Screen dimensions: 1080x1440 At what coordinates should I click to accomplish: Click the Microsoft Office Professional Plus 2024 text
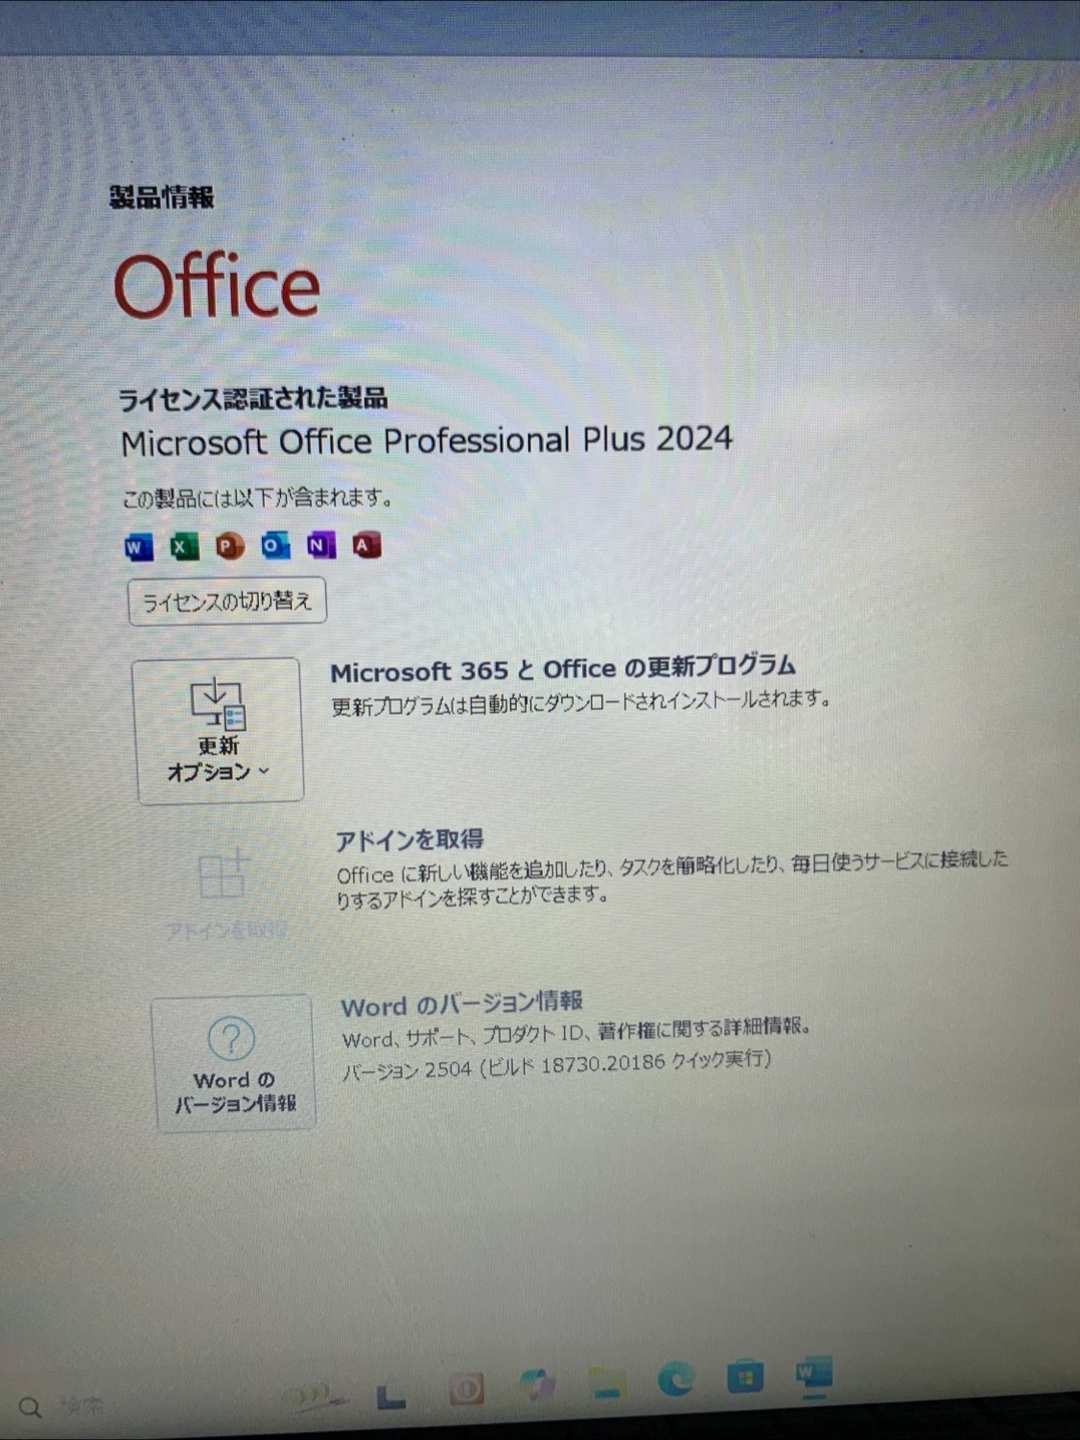tap(427, 441)
